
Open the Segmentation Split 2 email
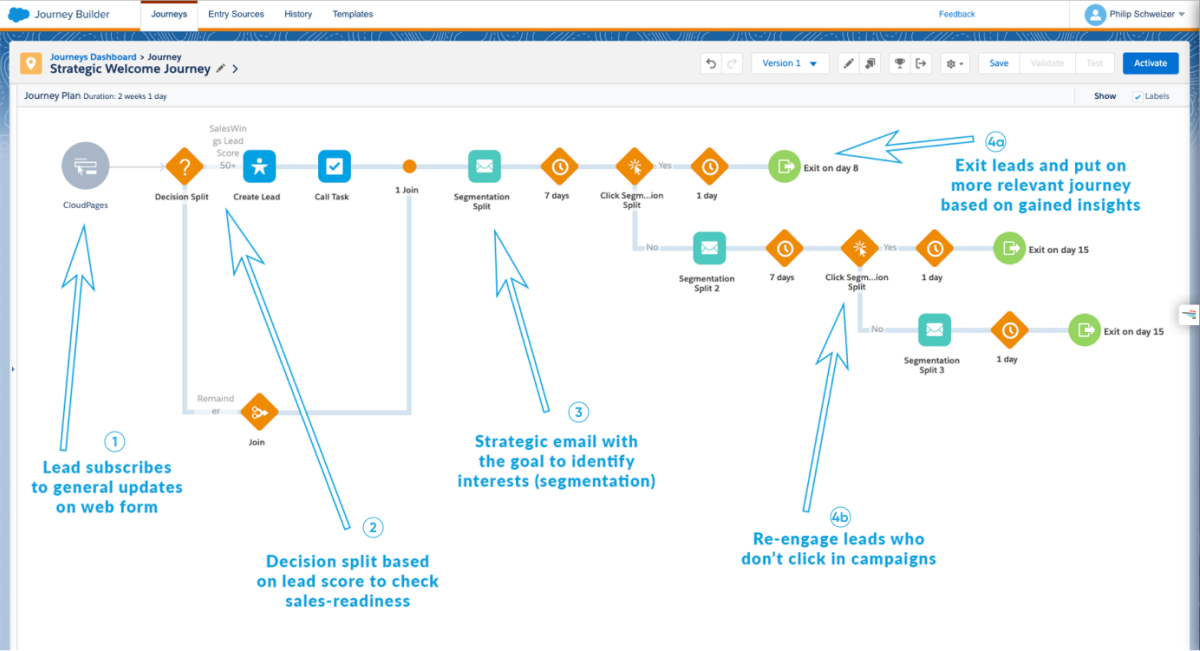(x=708, y=248)
